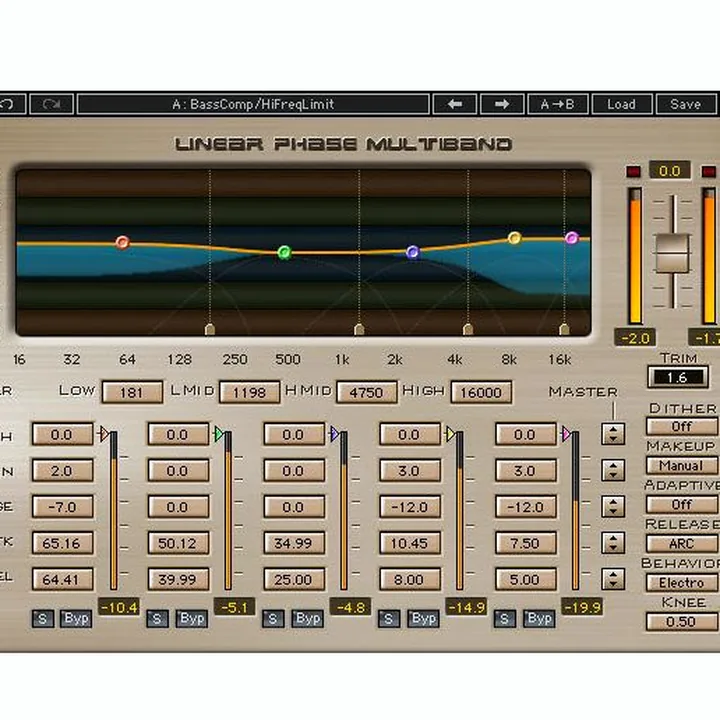Bypass the fifth band with attack 7.50
This screenshot has width=720, height=720.
point(539,619)
